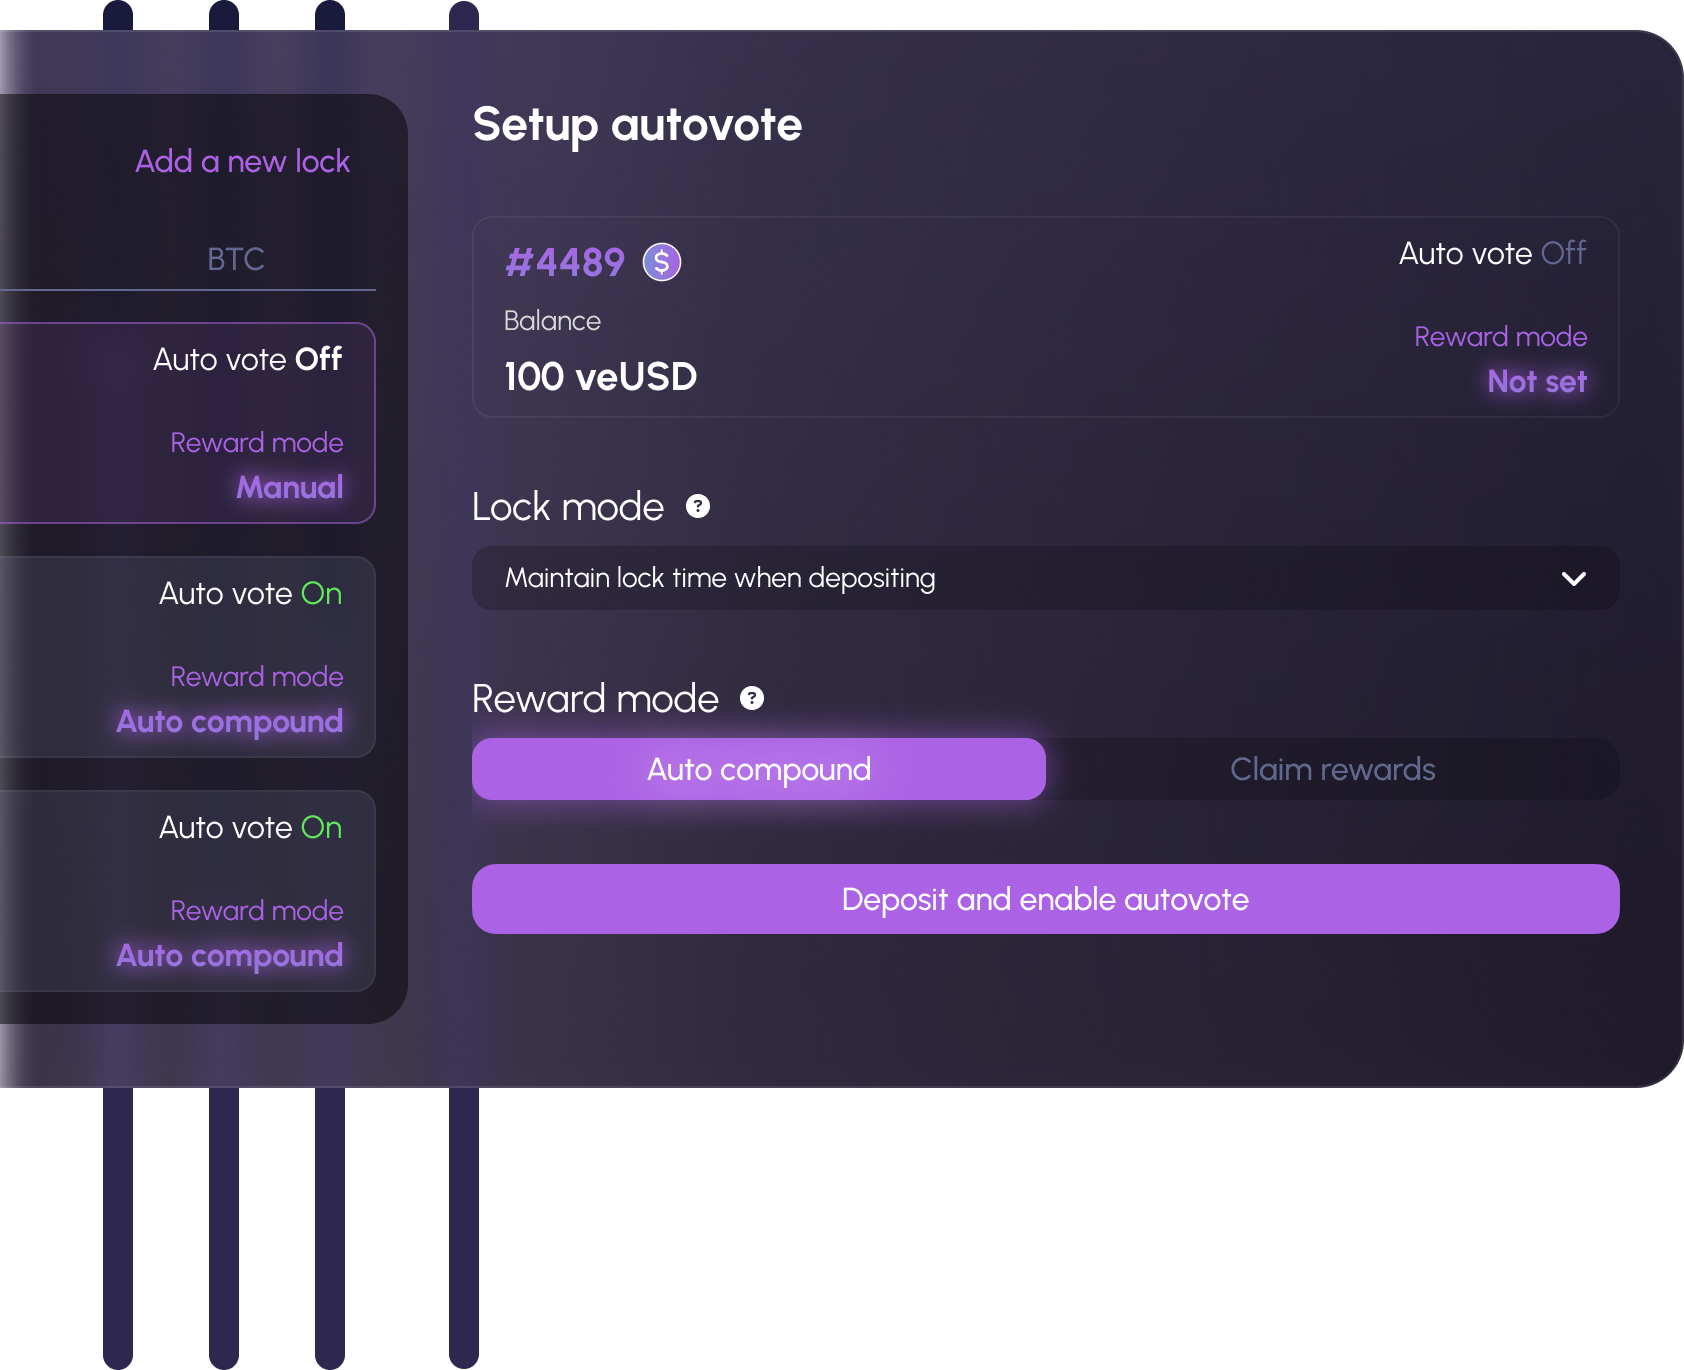
Task: Click the Not set reward mode value
Action: tap(1536, 381)
